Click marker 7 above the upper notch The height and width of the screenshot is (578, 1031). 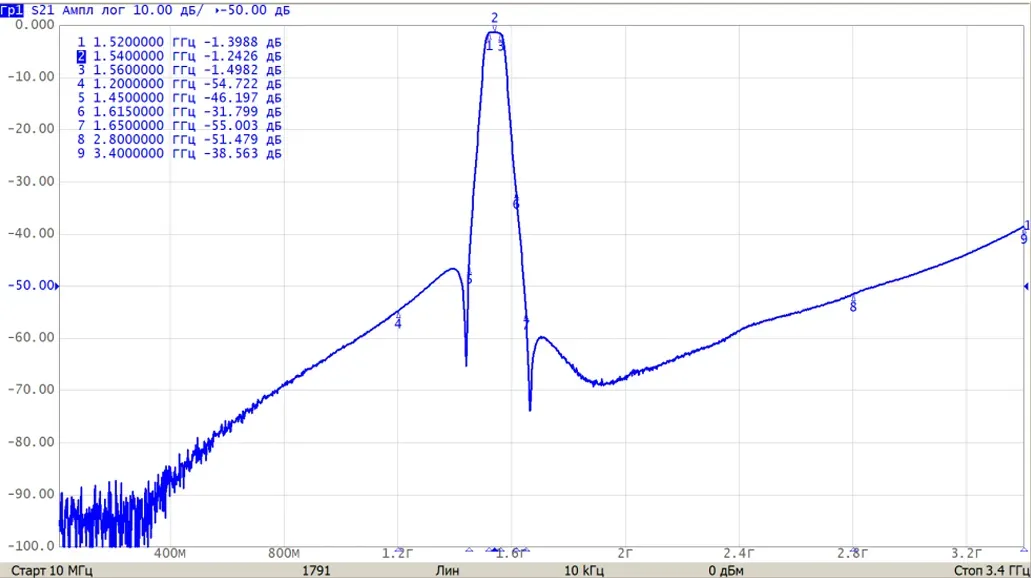(x=526, y=322)
